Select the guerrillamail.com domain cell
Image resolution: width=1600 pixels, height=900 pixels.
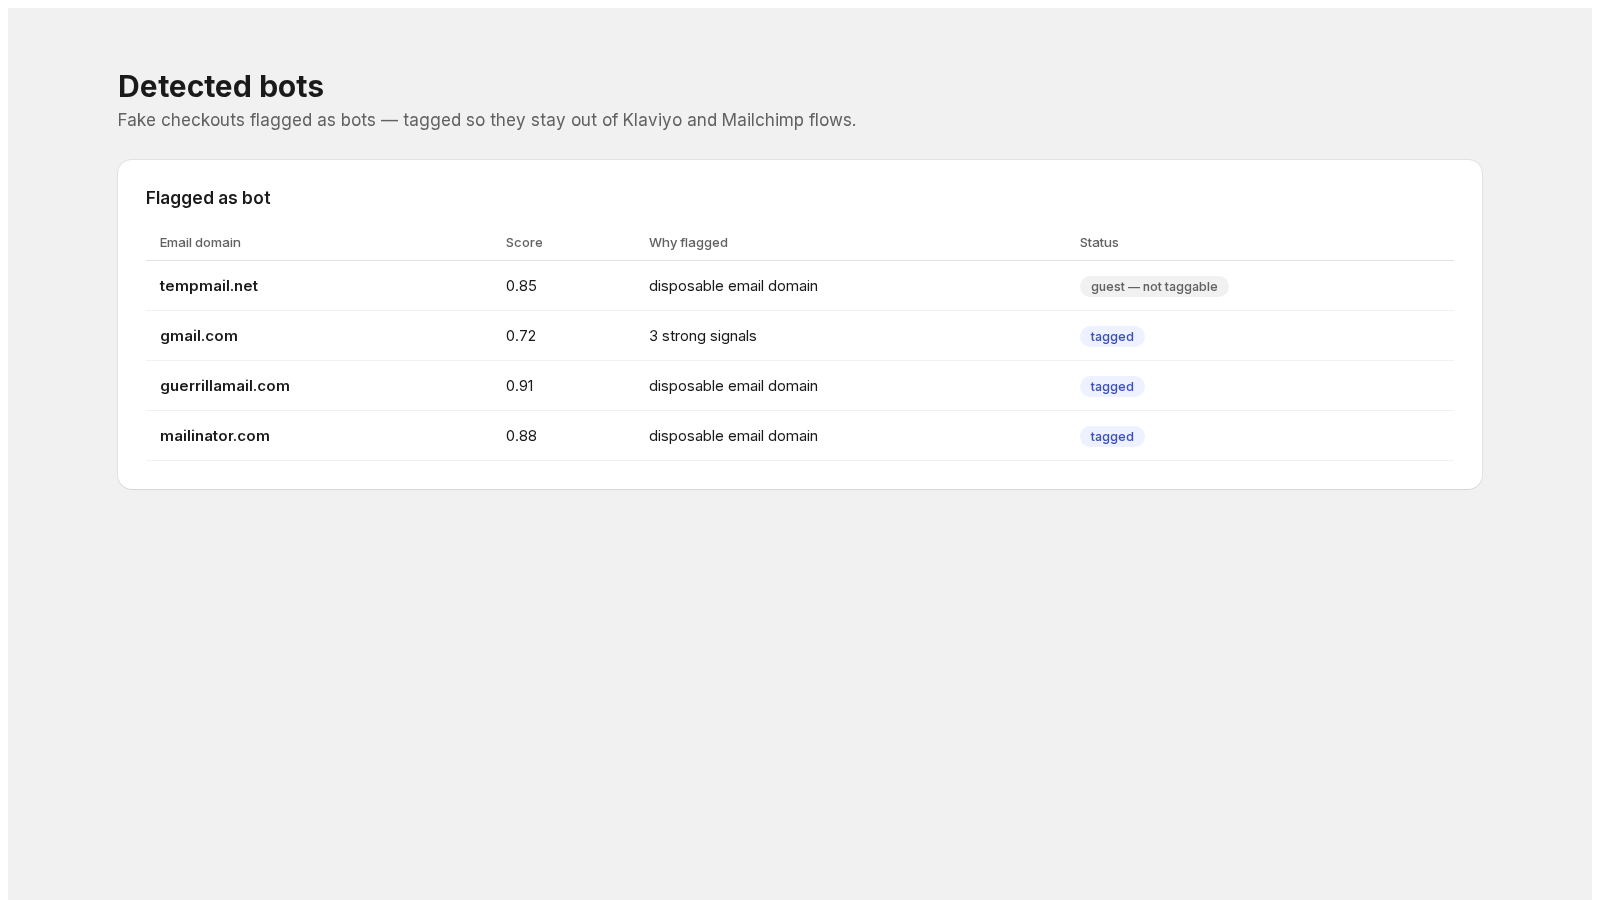[x=225, y=386]
